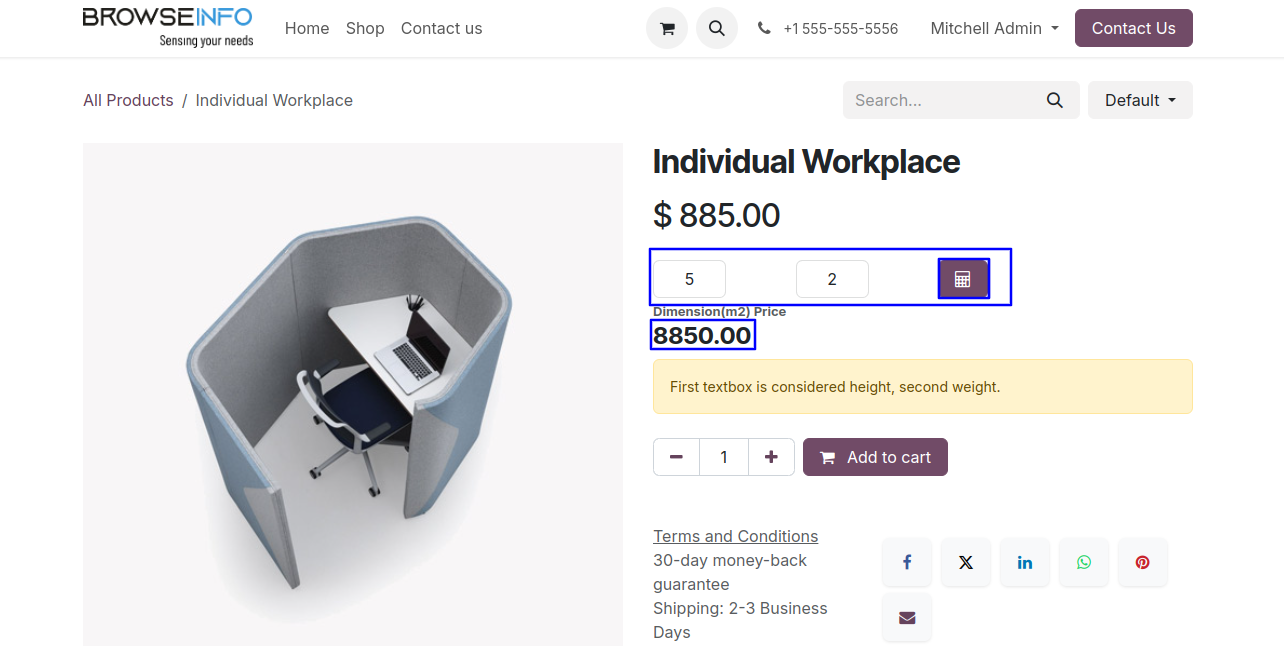Click the calculator icon to compute price
The width and height of the screenshot is (1284, 646).
coord(963,279)
